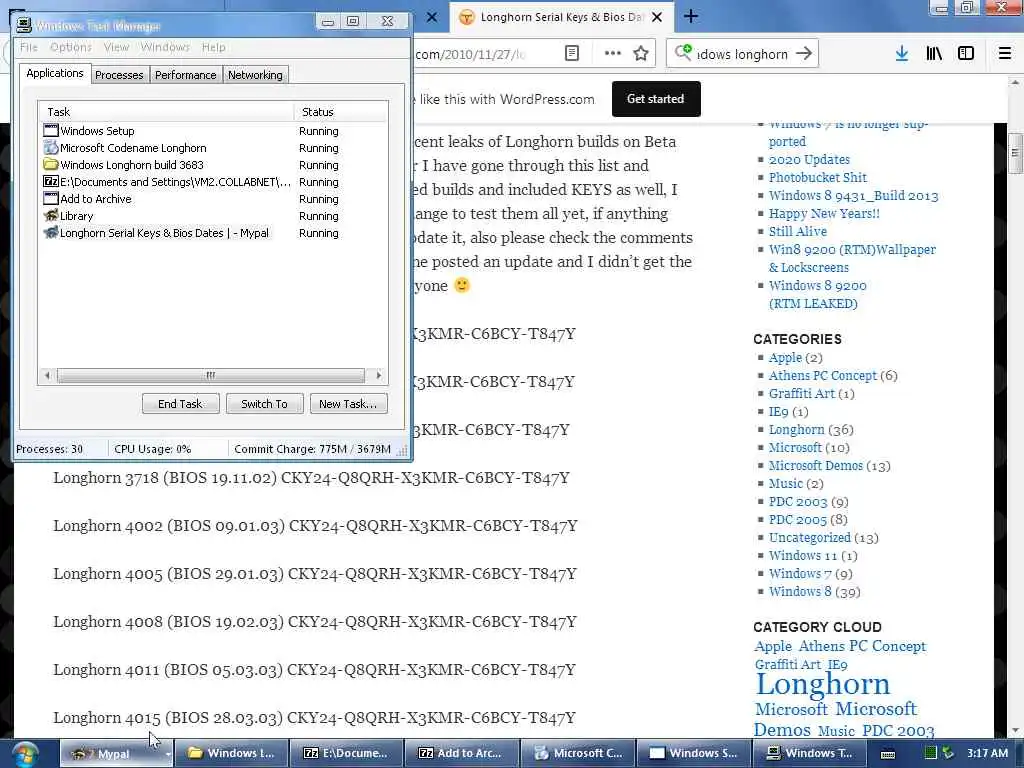This screenshot has width=1024, height=768.
Task: Select the Library task row
Action: click(212, 216)
